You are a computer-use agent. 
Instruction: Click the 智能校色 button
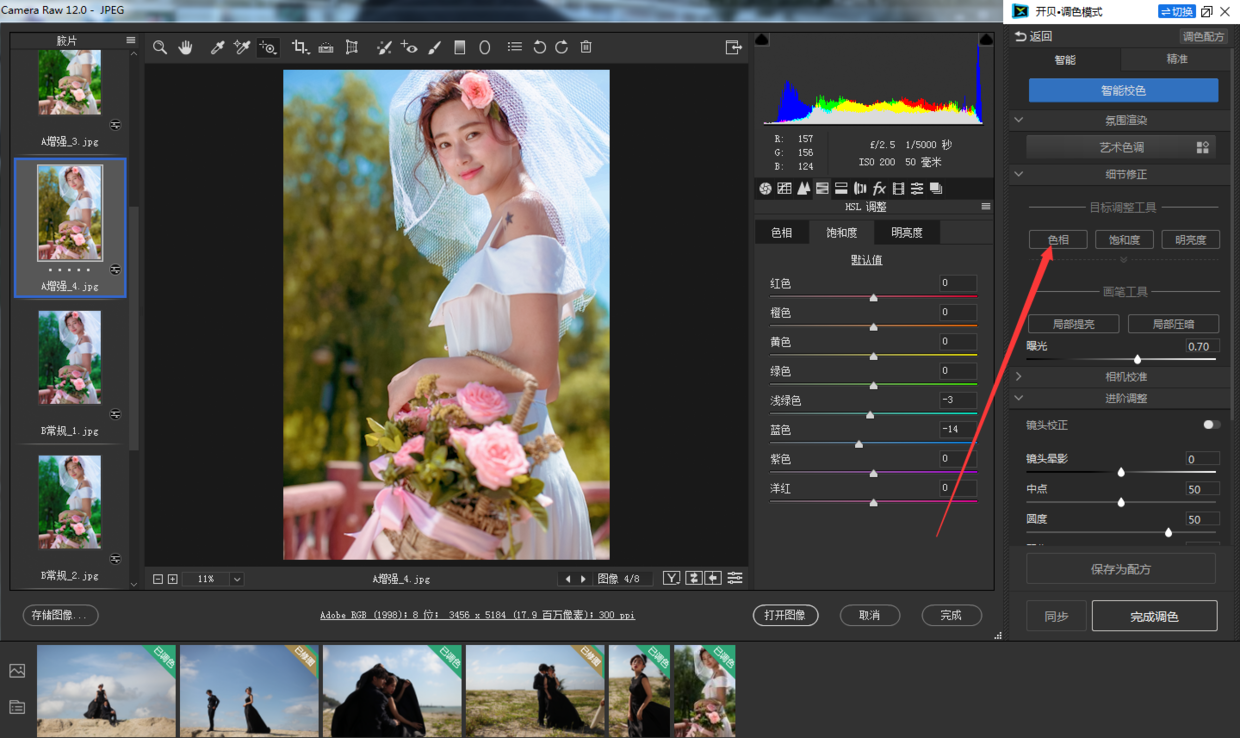tap(1123, 90)
